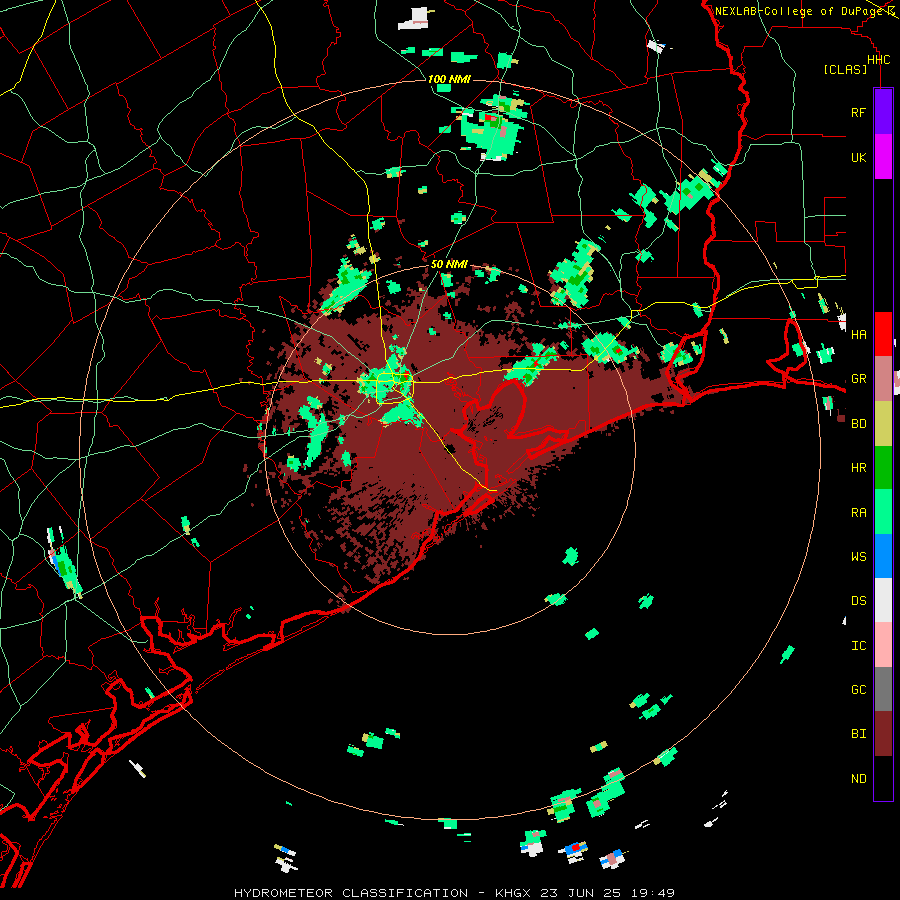The width and height of the screenshot is (900, 900).
Task: Click the UK legend label
Action: (x=858, y=158)
